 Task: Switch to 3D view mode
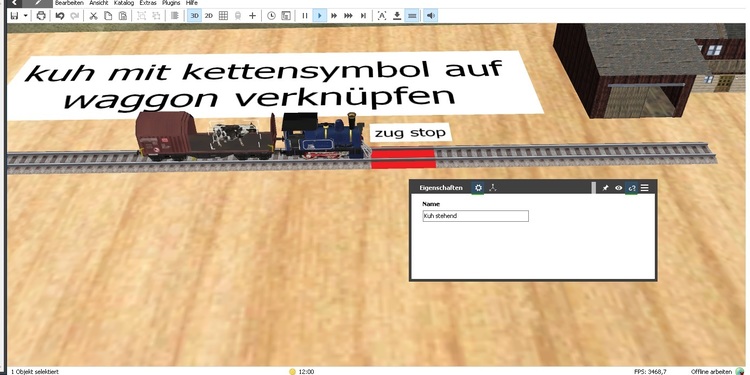[194, 16]
